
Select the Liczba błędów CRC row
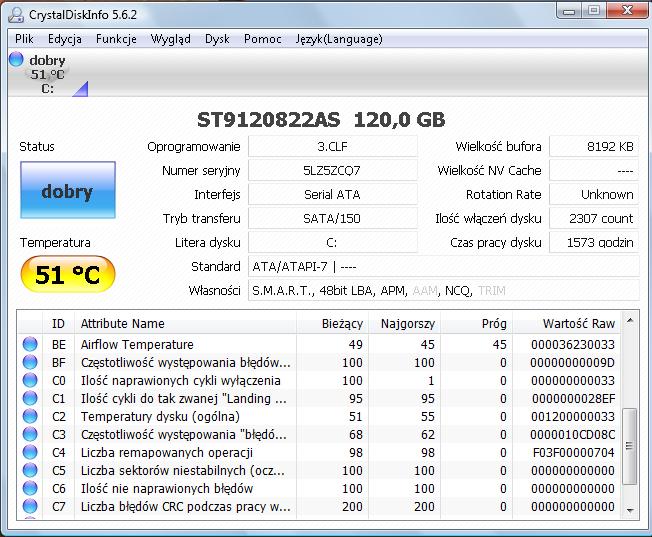319,506
